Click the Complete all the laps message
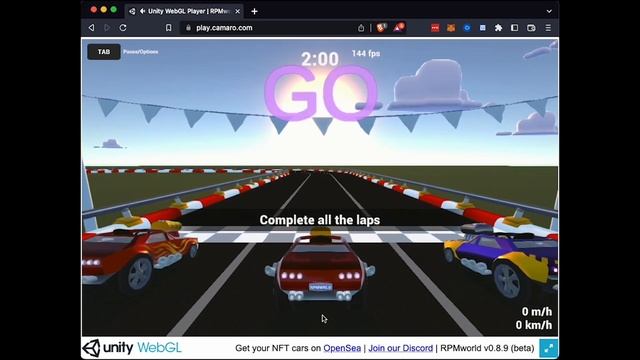Viewport: 640px width, 360px height. point(320,220)
